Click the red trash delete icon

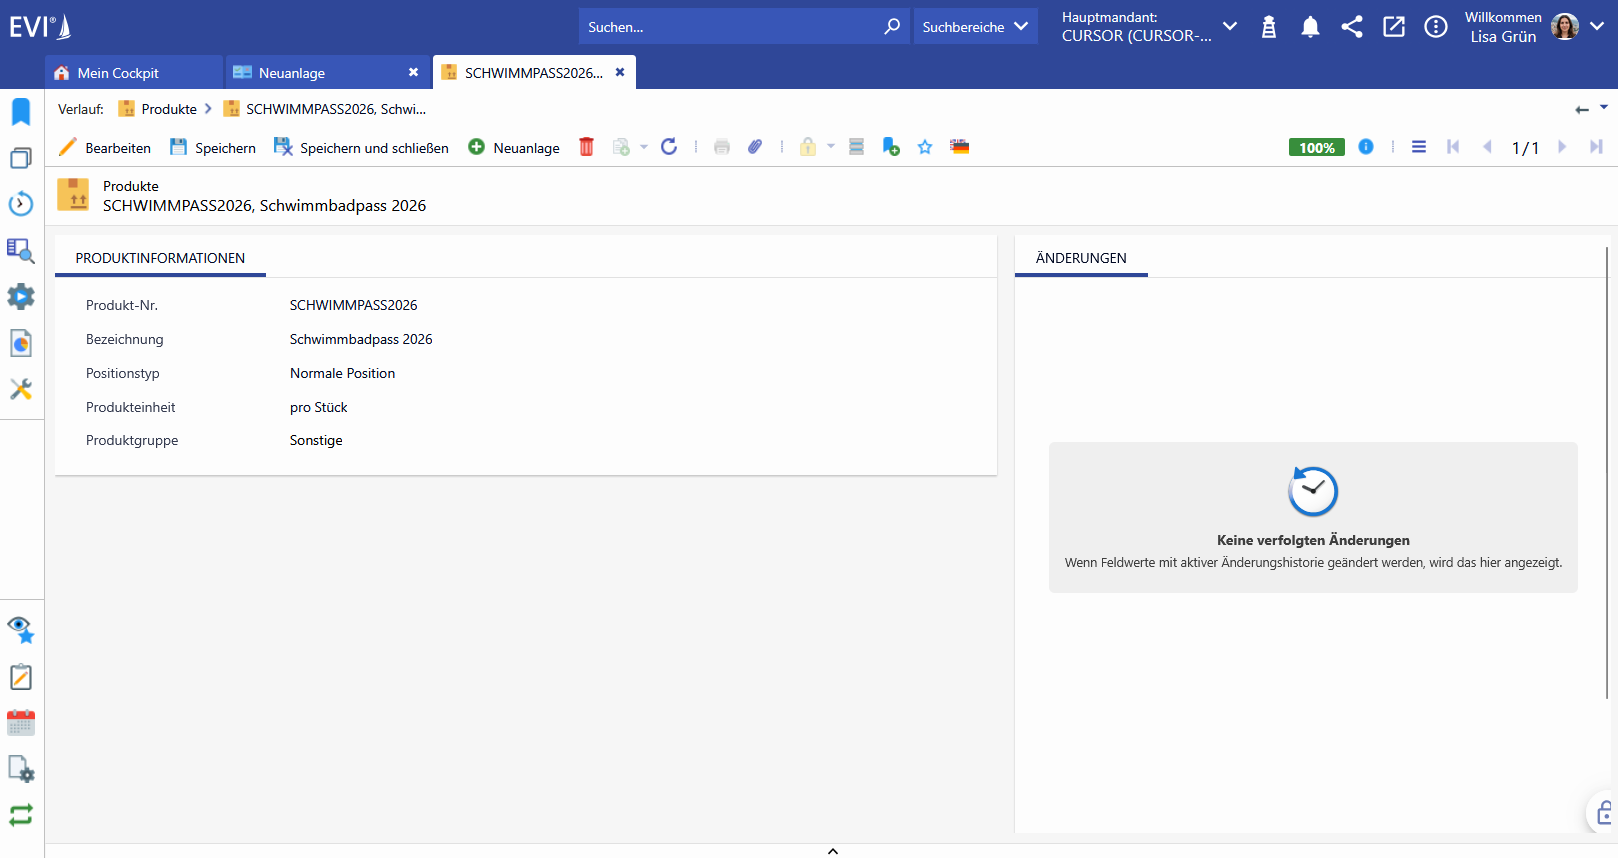click(x=587, y=147)
